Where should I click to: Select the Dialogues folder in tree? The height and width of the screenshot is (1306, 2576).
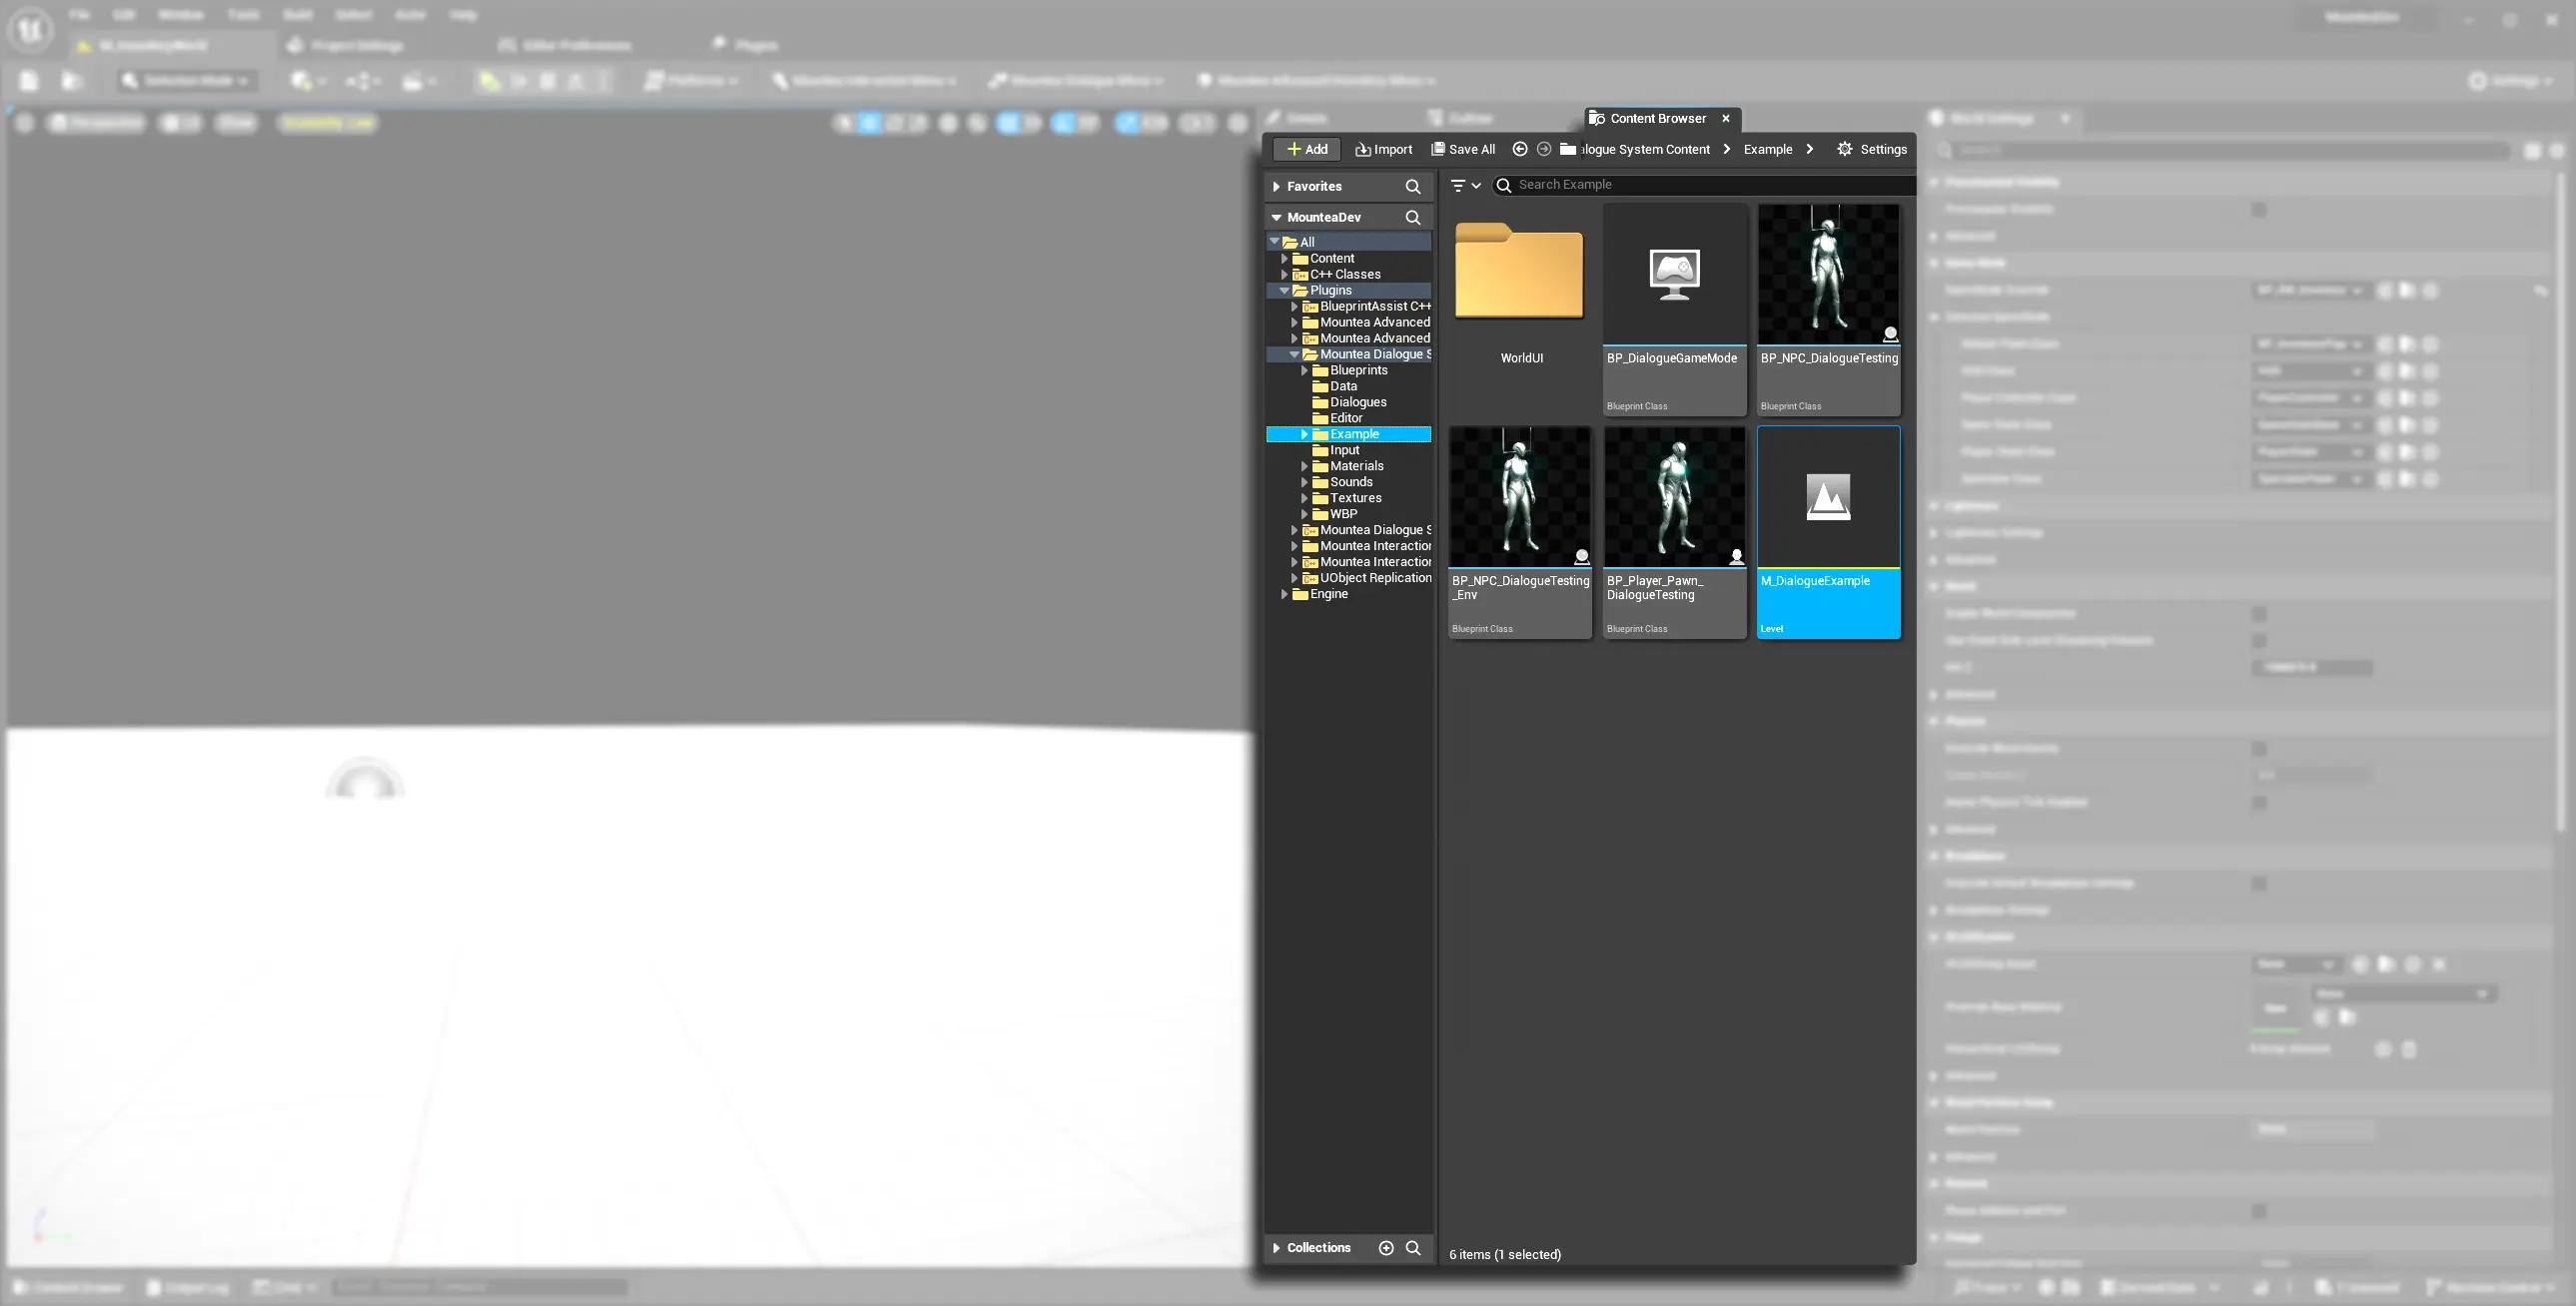click(x=1357, y=402)
